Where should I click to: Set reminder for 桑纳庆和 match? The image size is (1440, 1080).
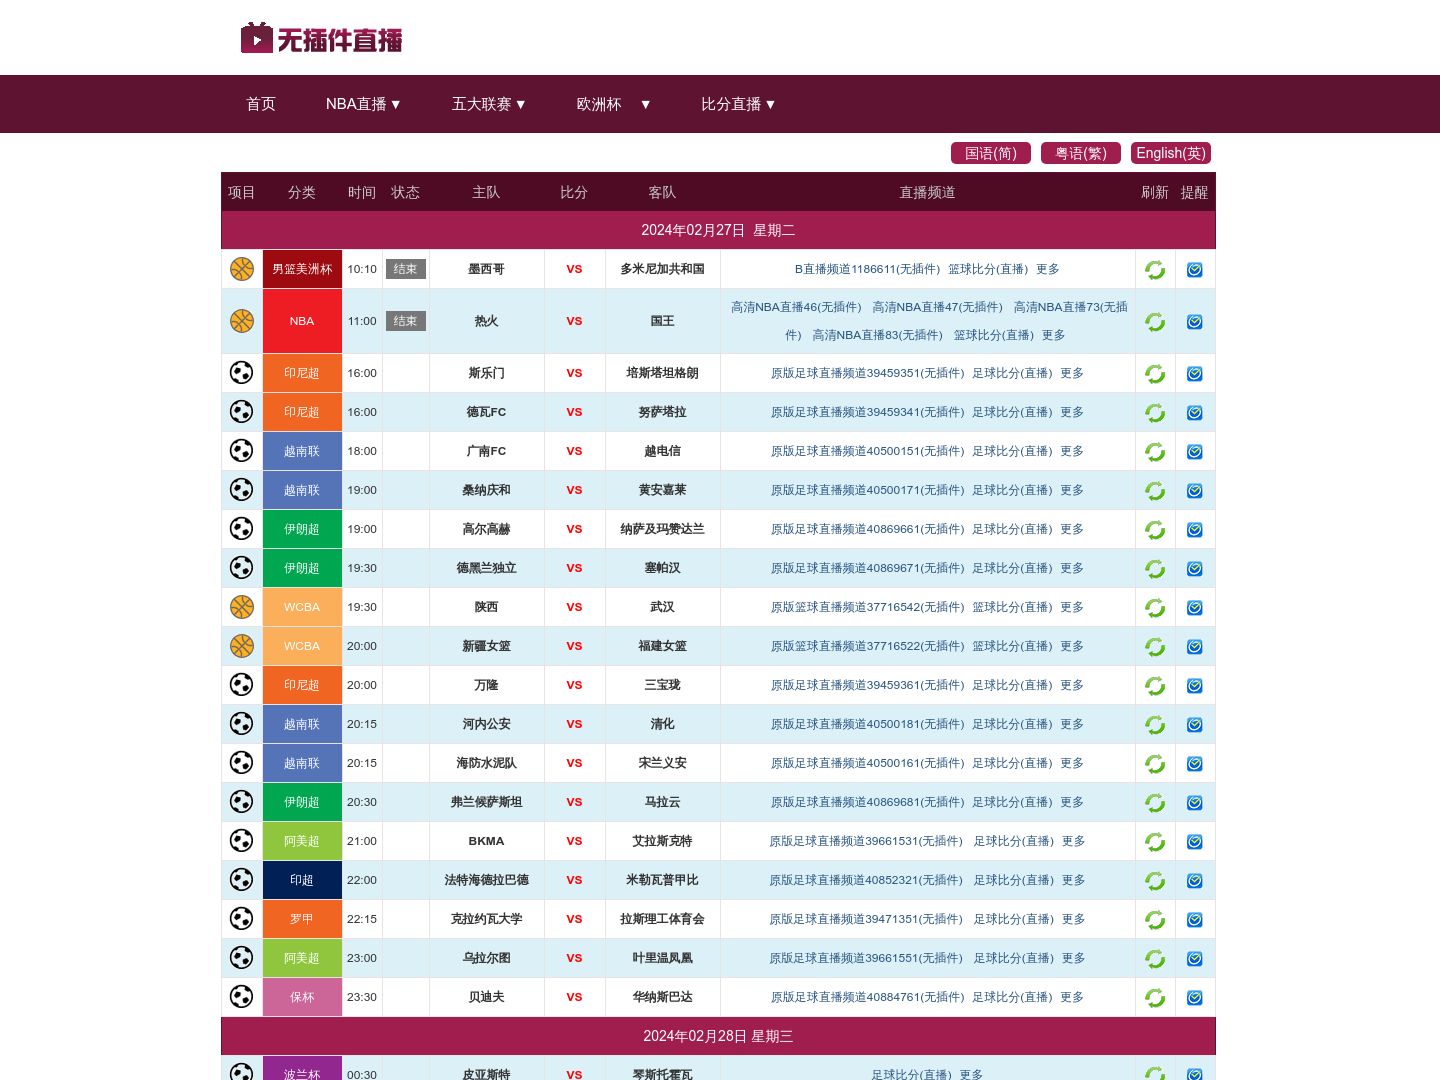tap(1195, 491)
